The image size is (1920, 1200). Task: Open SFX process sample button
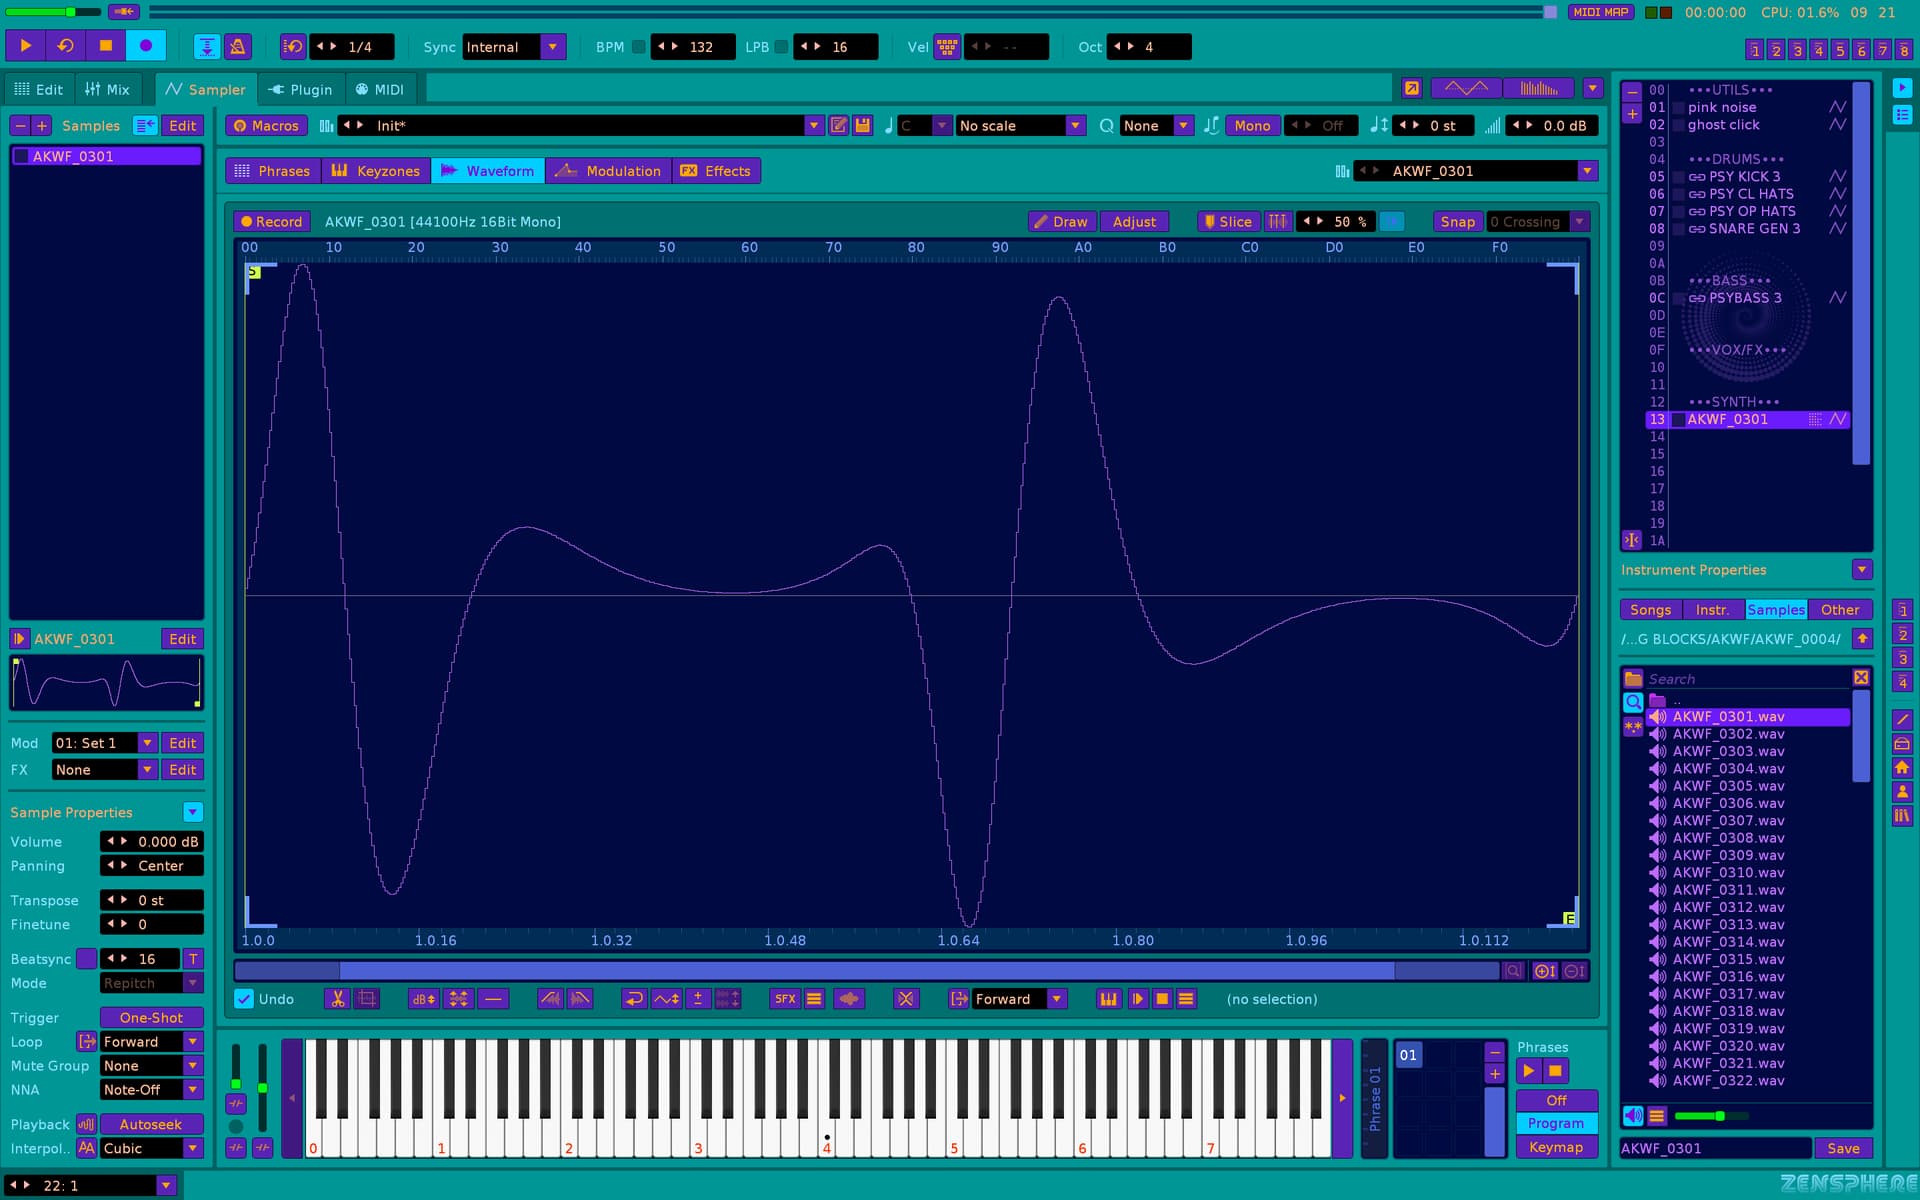[786, 999]
